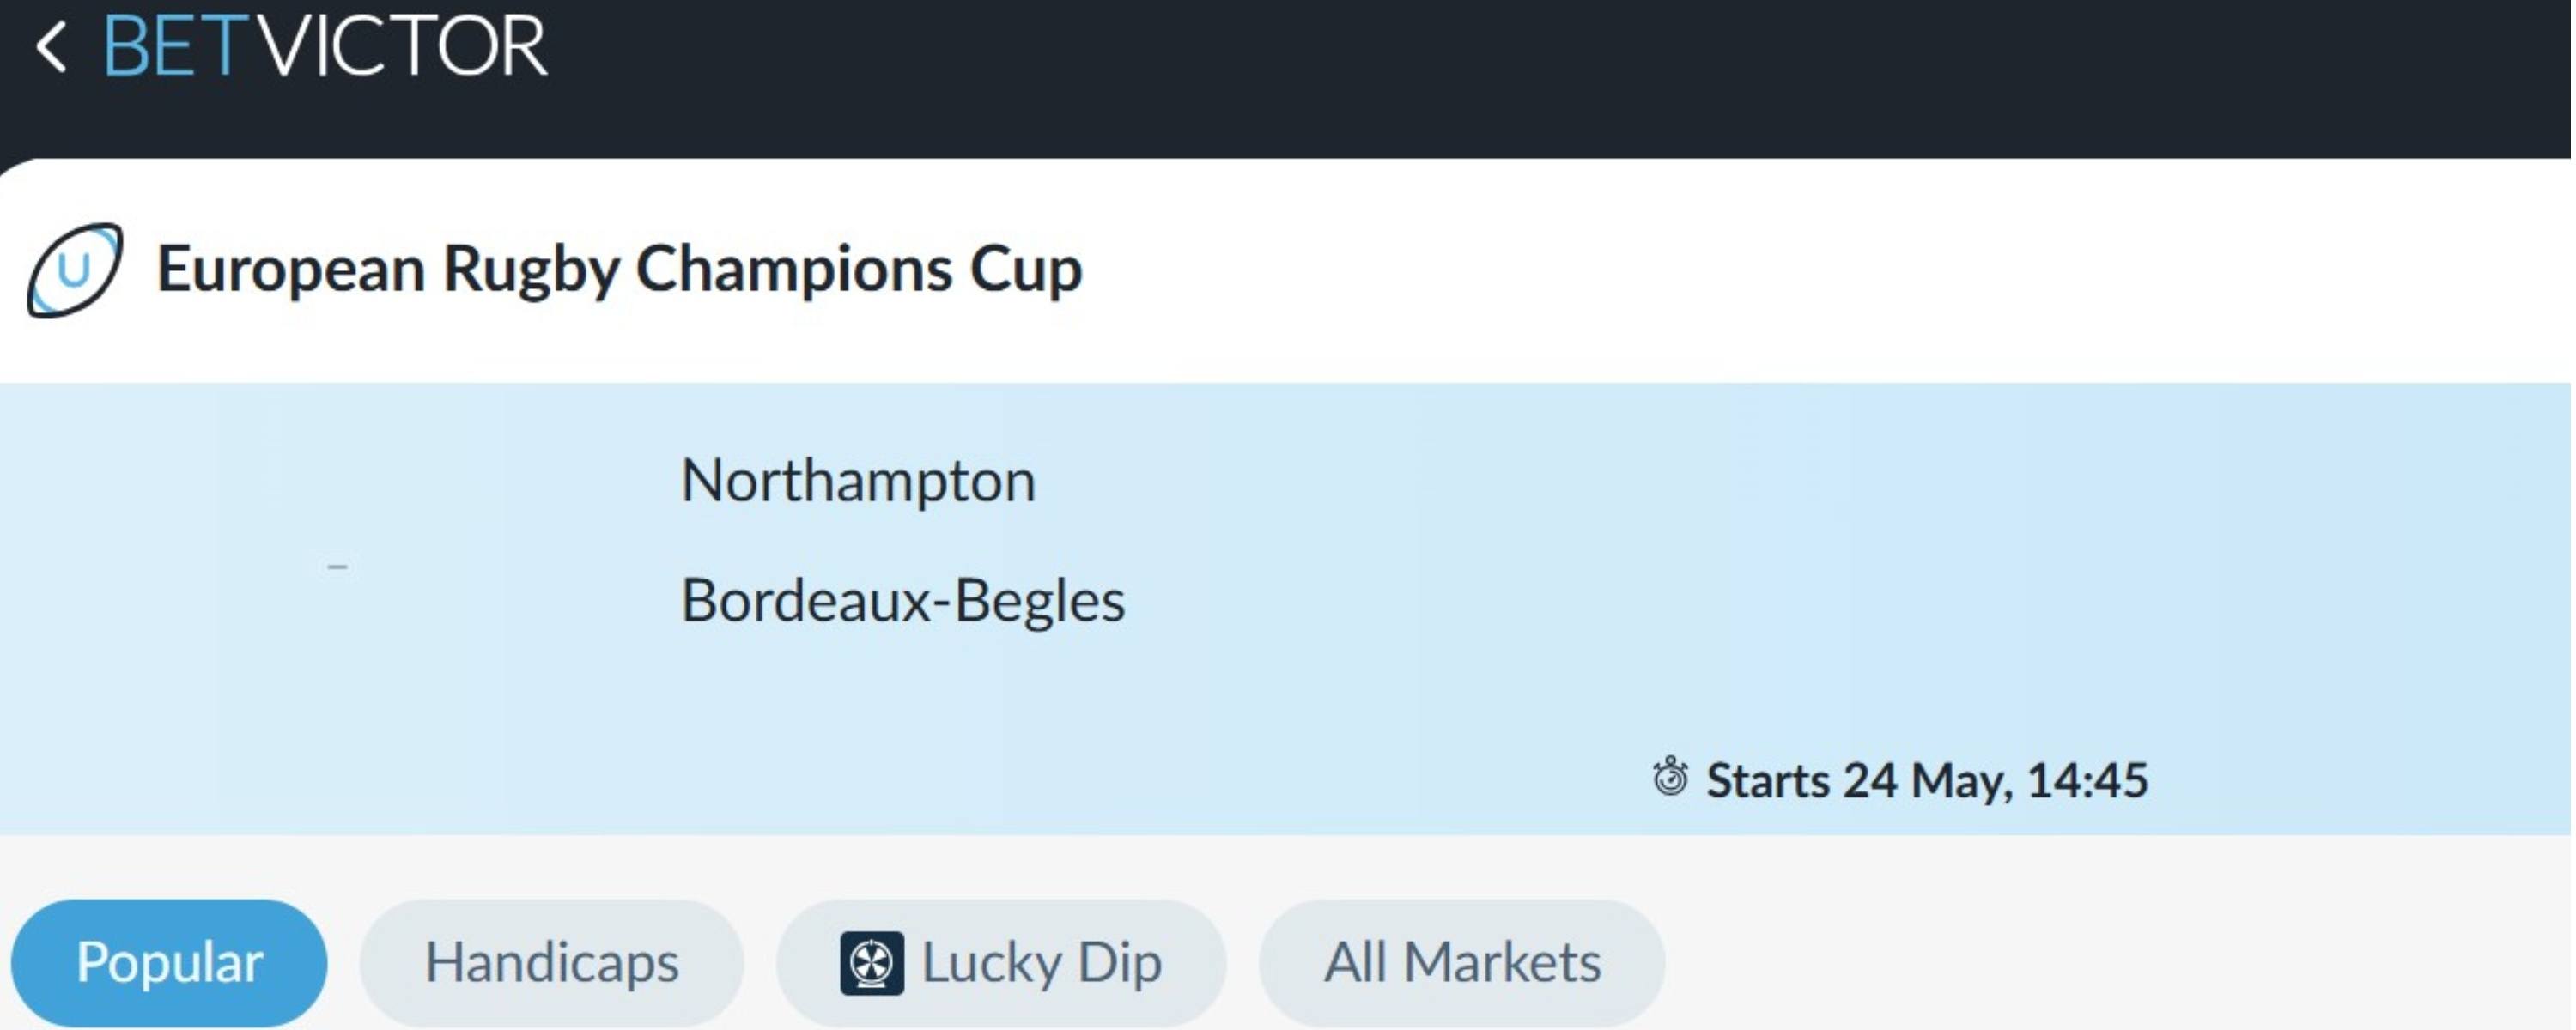The height and width of the screenshot is (1030, 2576).
Task: Click the Northampton team name
Action: click(858, 481)
